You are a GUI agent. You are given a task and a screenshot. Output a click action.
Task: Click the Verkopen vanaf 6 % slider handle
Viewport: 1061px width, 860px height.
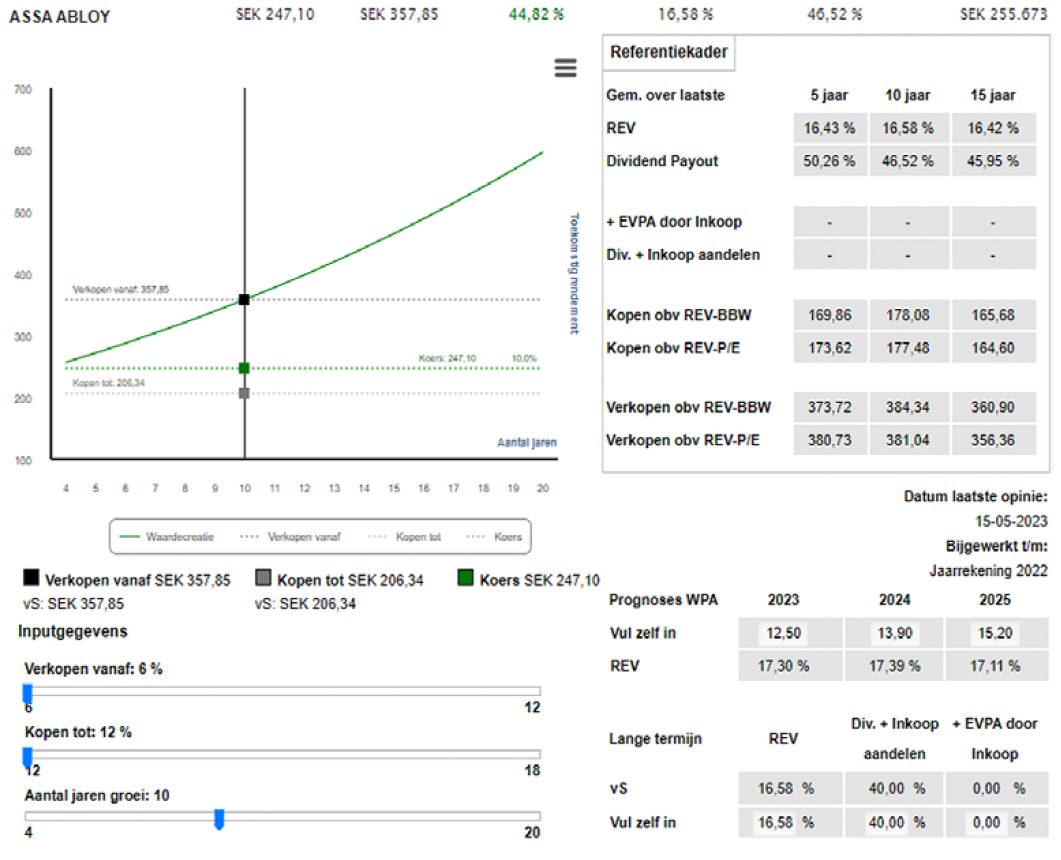[x=28, y=694]
